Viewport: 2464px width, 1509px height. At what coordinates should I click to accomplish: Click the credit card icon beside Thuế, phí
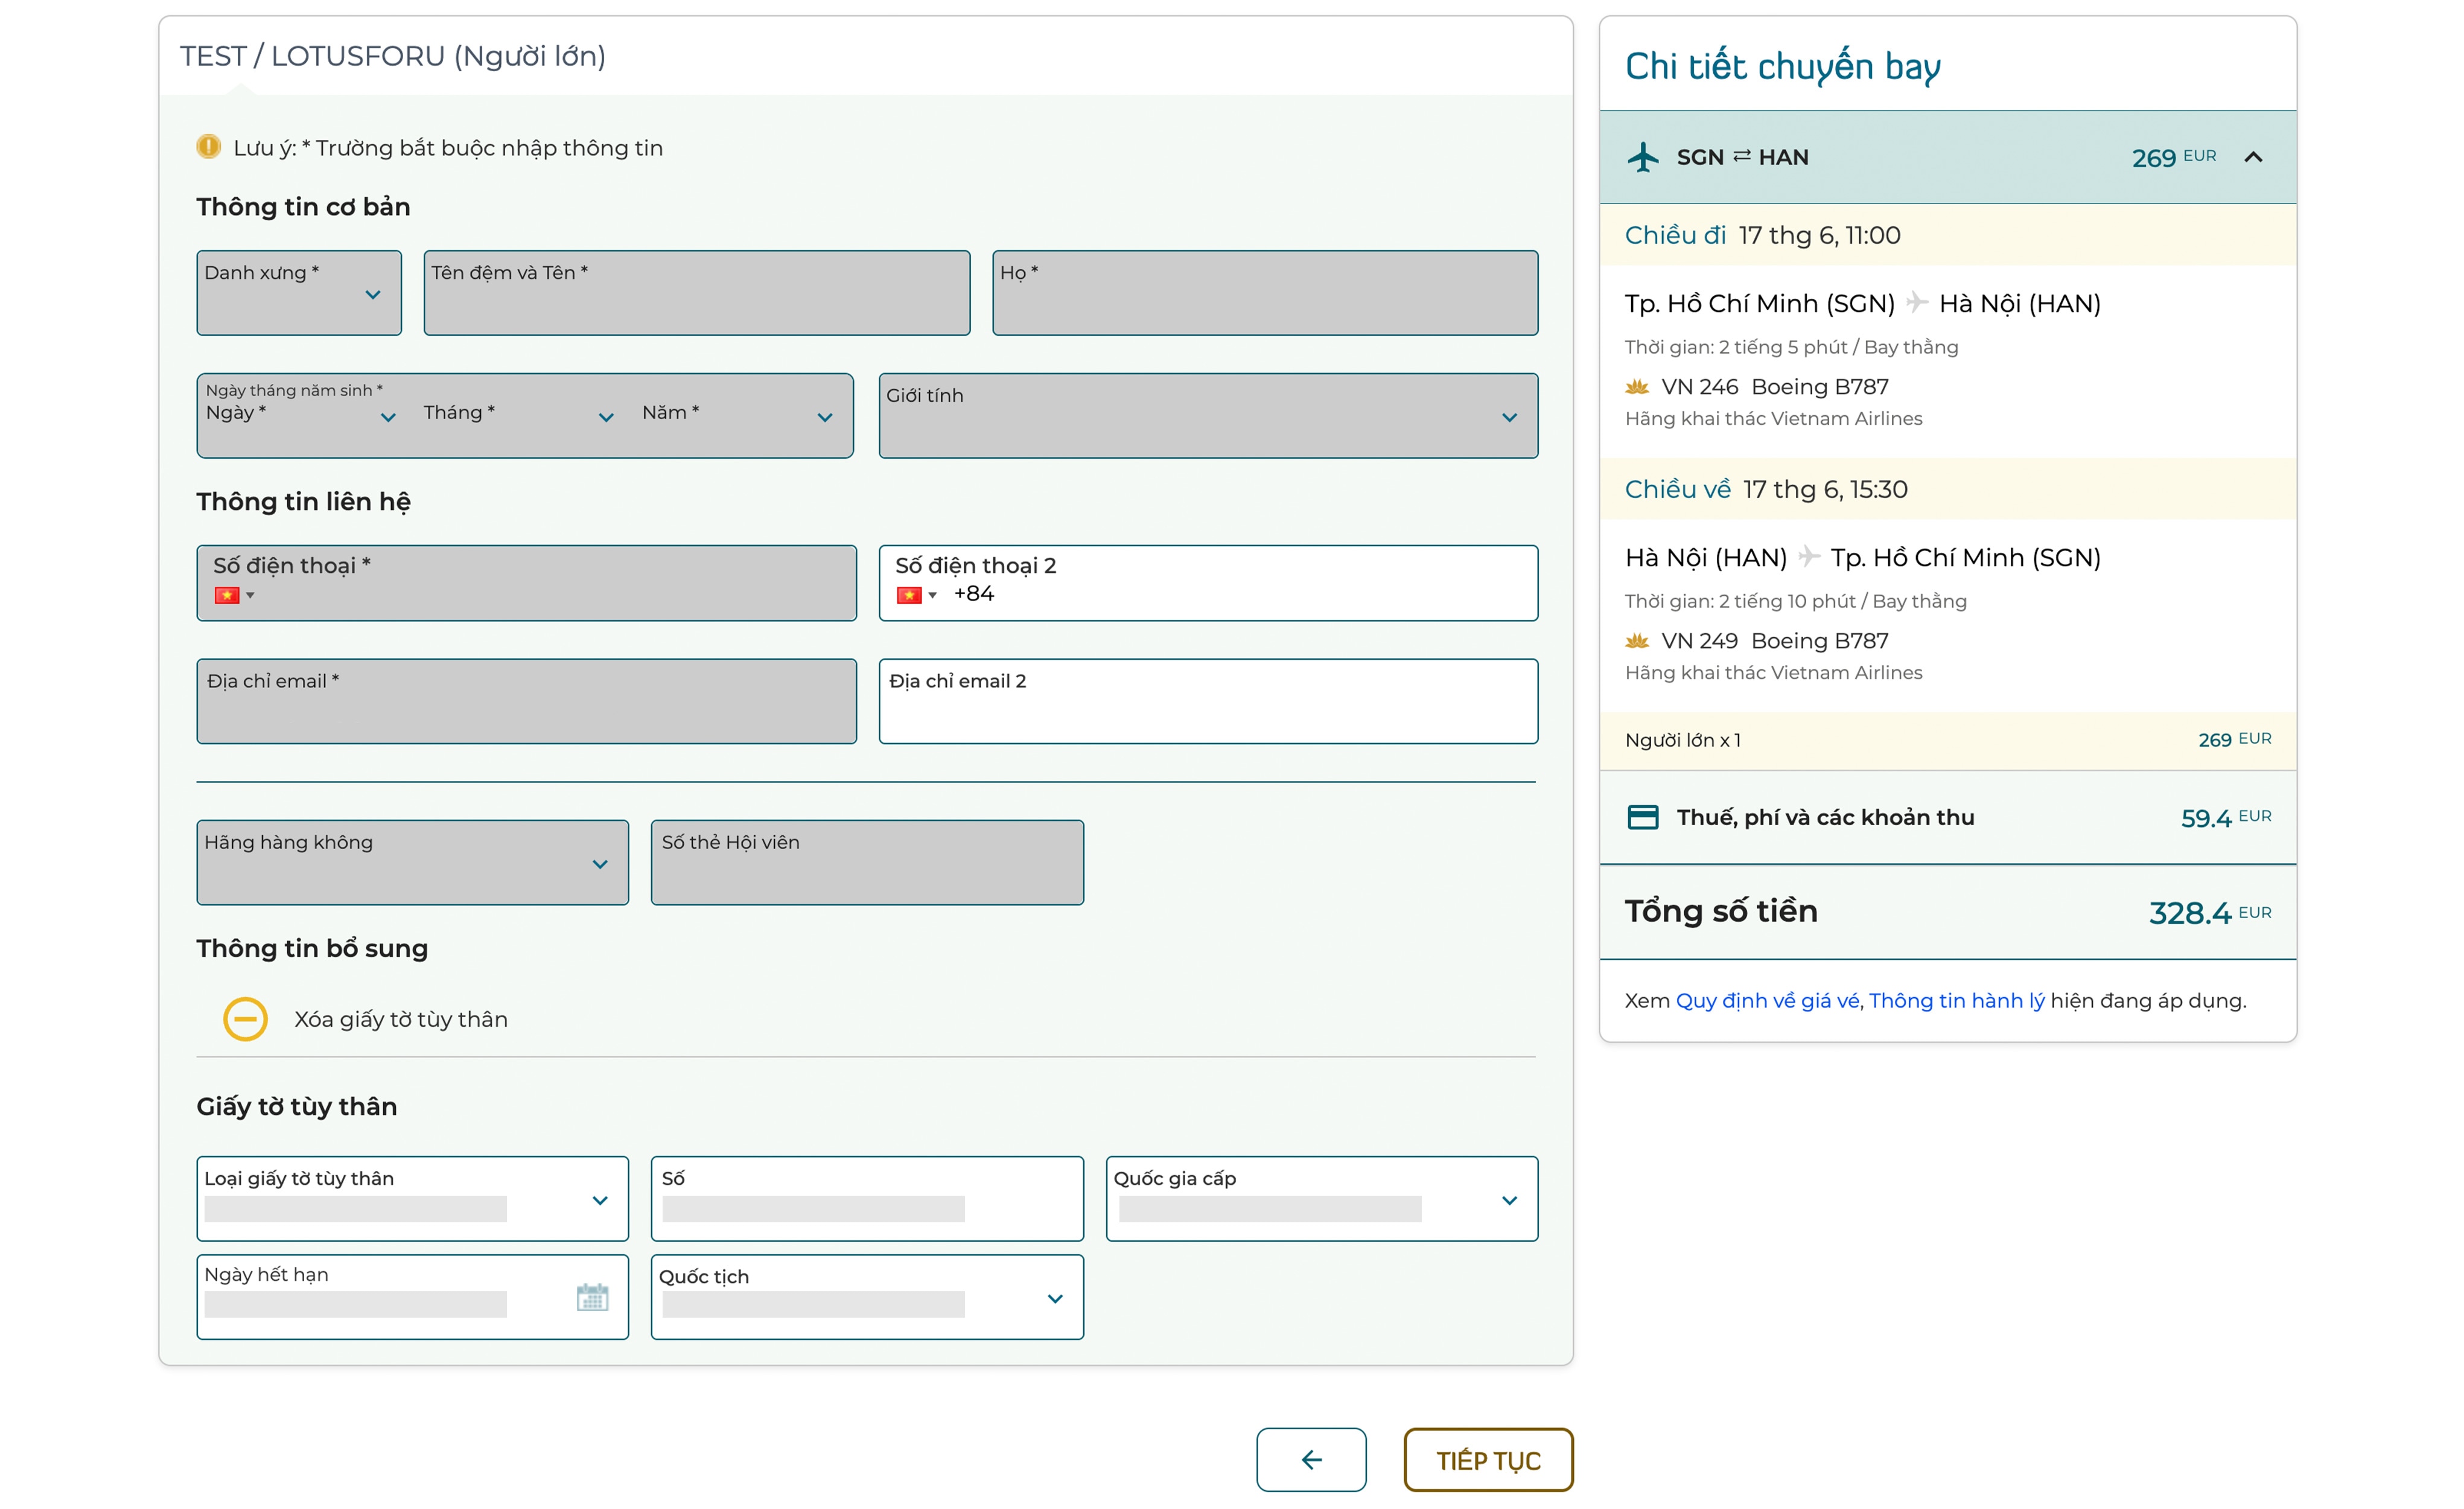click(1643, 817)
